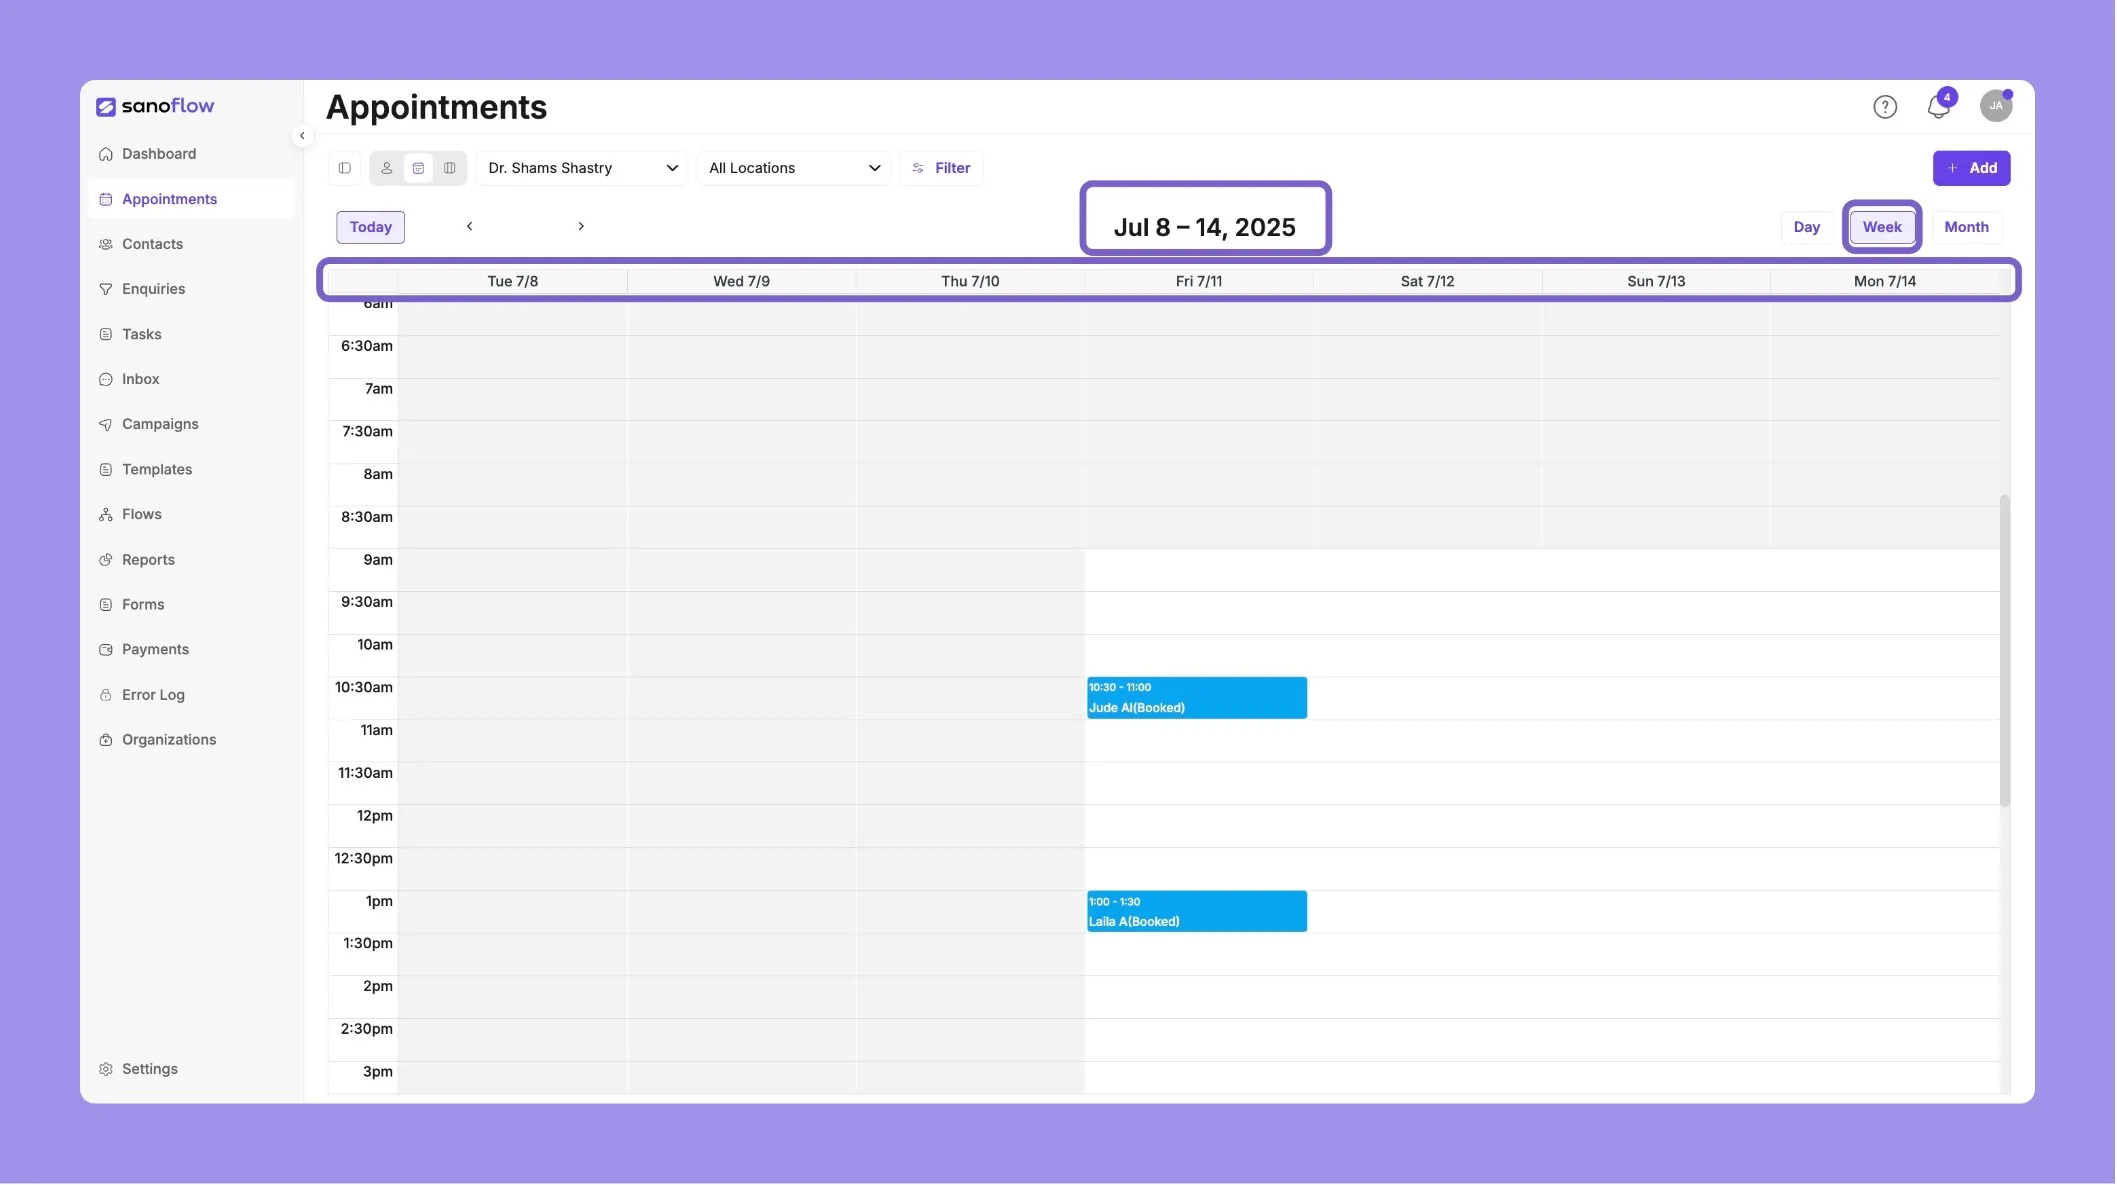
Task: Click the sanoflow logo
Action: pyautogui.click(x=155, y=106)
